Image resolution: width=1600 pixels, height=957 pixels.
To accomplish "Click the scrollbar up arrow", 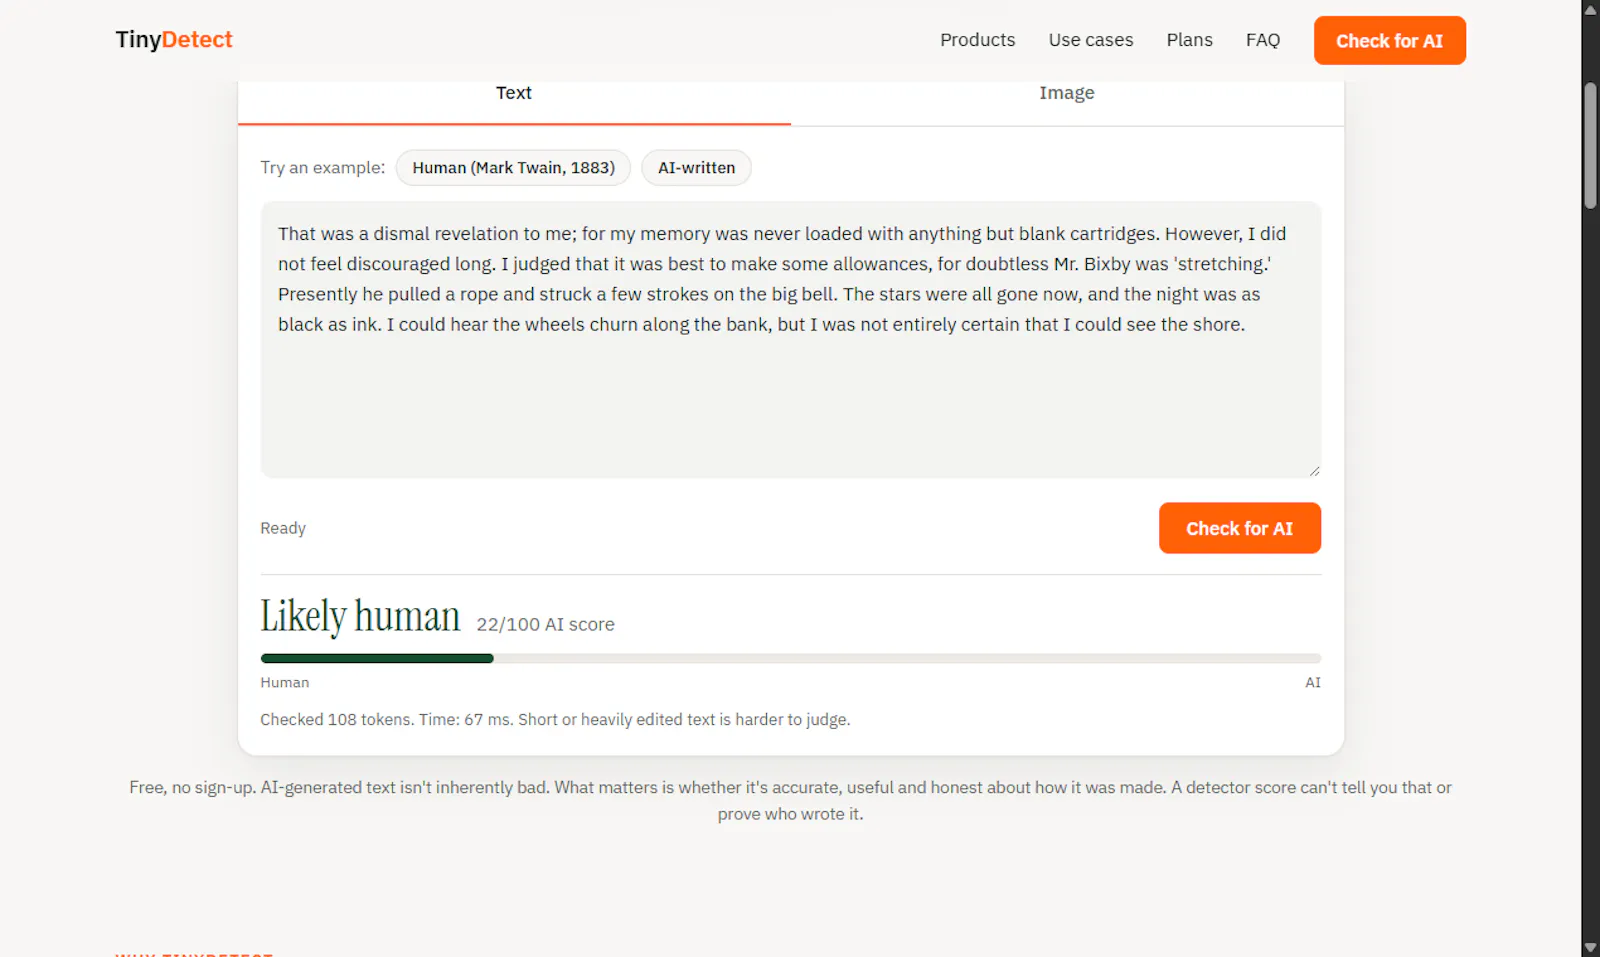I will point(1590,9).
